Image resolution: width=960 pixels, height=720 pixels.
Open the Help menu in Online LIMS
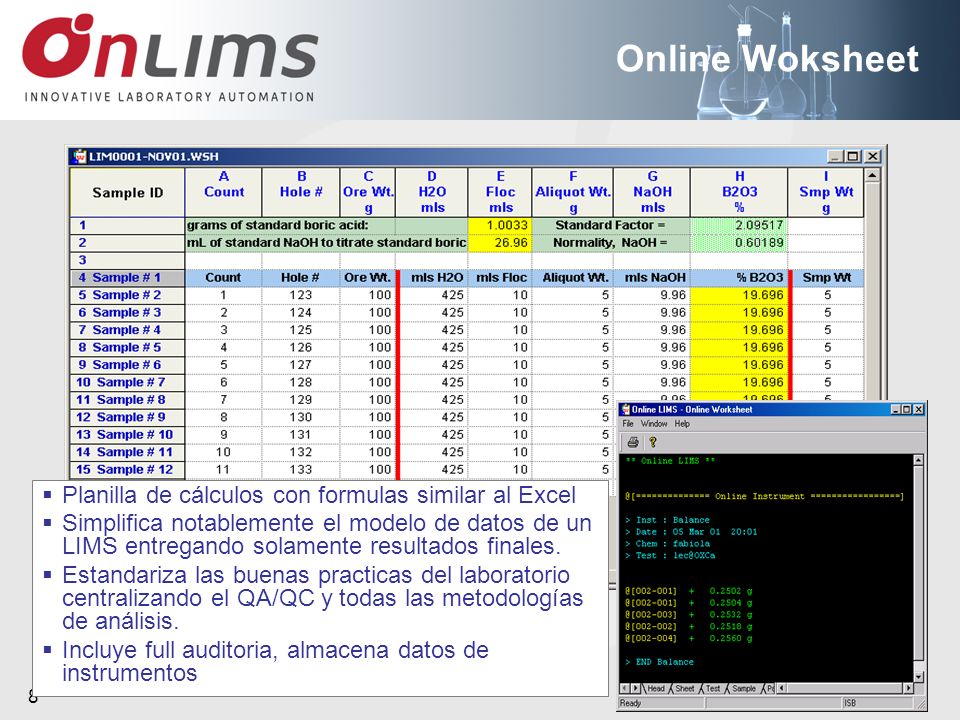click(x=682, y=424)
